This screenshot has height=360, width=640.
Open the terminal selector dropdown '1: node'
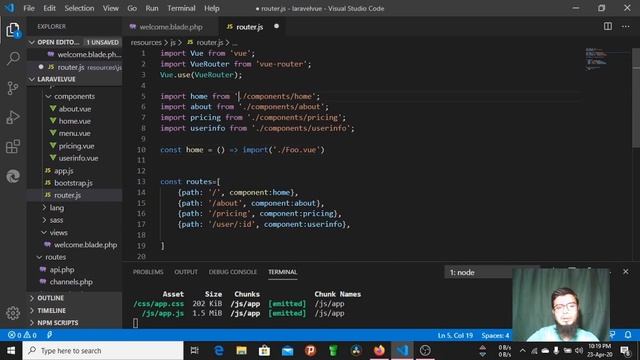tap(478, 272)
